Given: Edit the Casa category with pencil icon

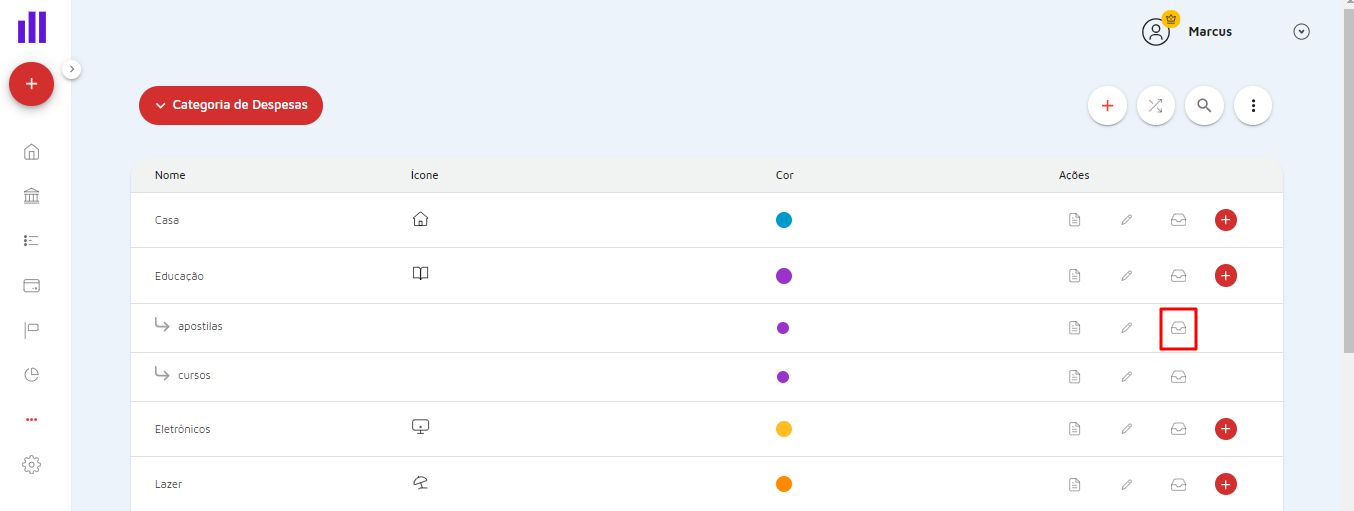Looking at the screenshot, I should [1127, 220].
